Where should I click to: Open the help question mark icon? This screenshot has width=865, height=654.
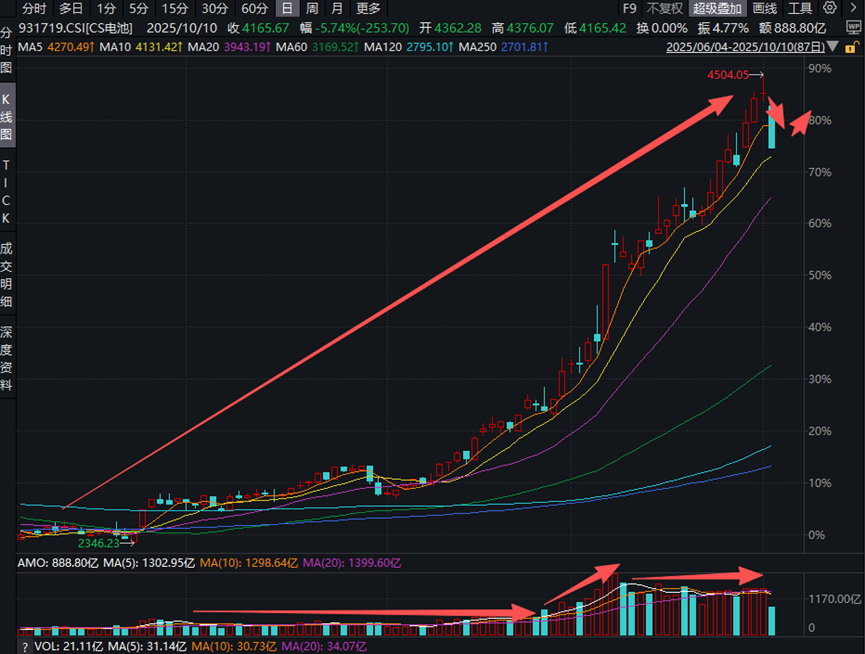[x=24, y=646]
